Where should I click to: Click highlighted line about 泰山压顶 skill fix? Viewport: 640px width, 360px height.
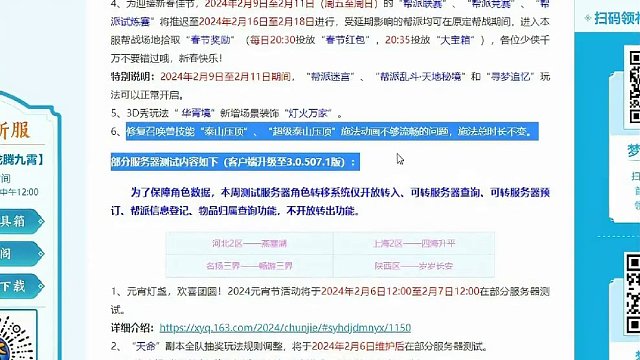click(332, 131)
